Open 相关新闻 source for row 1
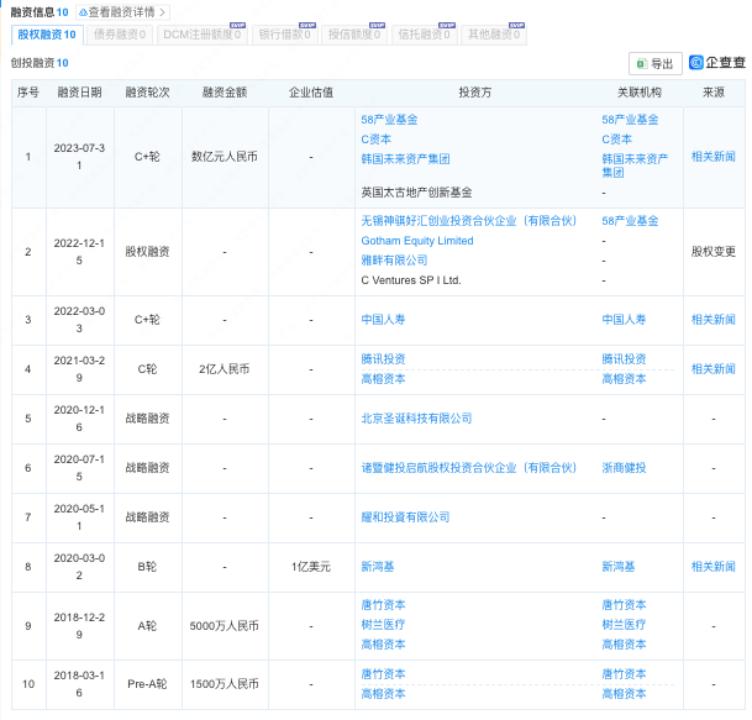Image resolution: width=752 pixels, height=720 pixels. (712, 157)
